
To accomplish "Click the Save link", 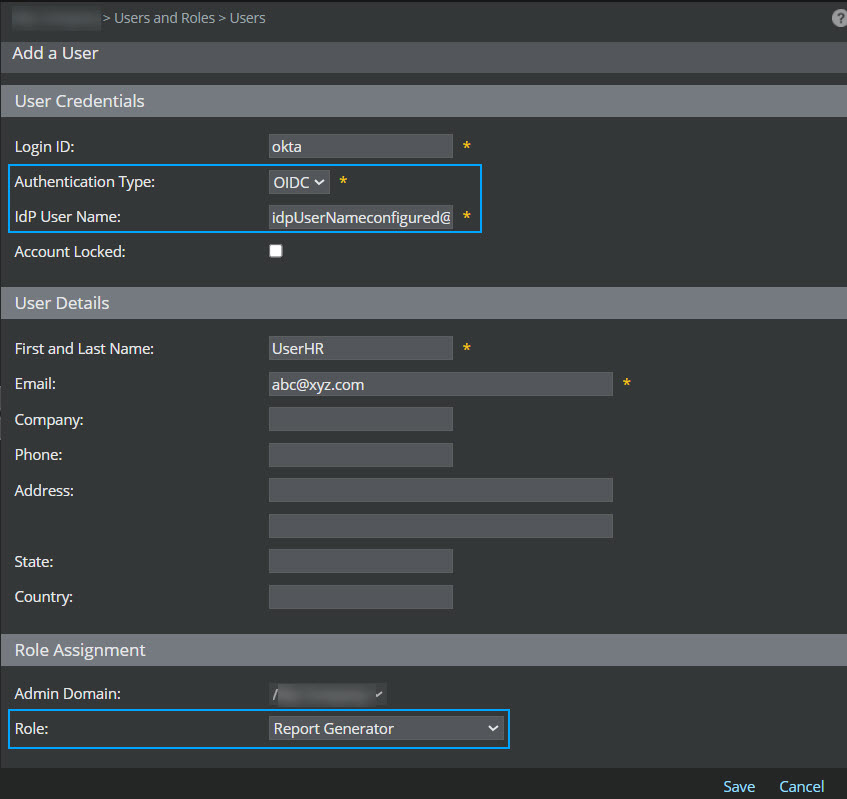I will pos(739,786).
